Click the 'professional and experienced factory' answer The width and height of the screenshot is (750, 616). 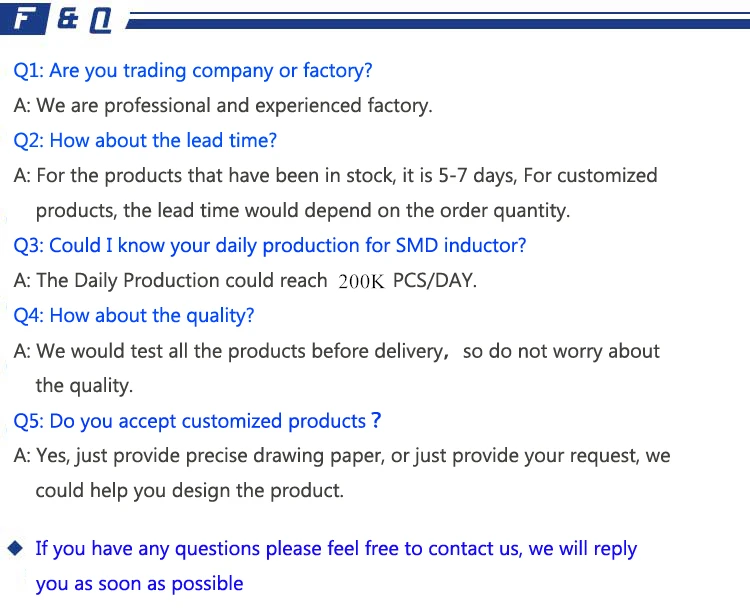point(223,105)
